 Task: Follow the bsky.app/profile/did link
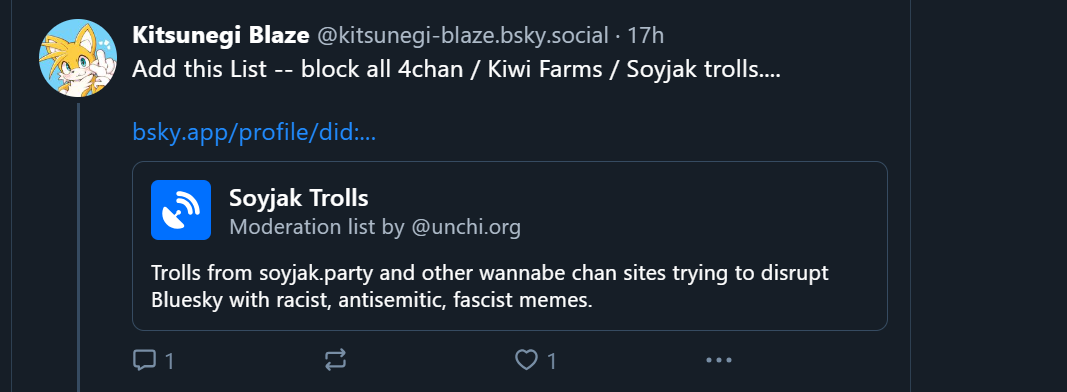(x=254, y=132)
